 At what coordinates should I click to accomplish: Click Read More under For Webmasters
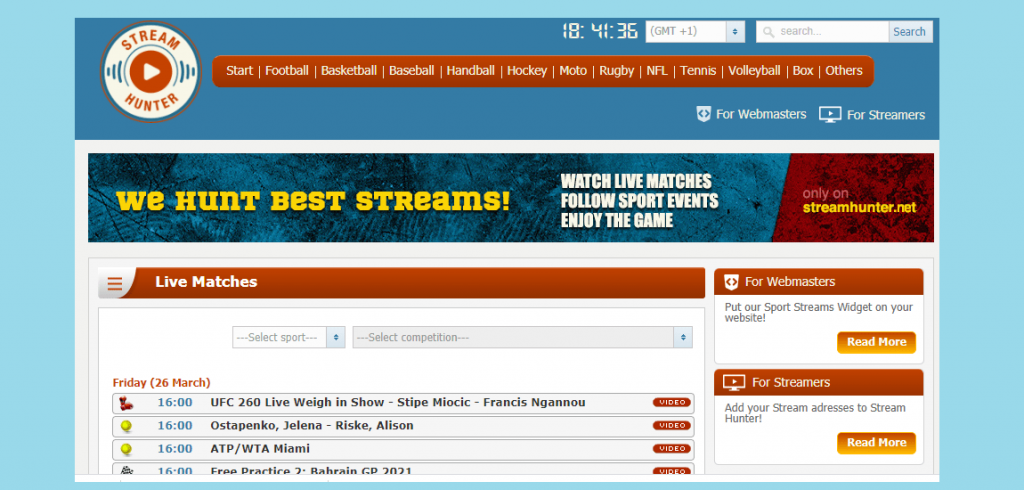[876, 342]
